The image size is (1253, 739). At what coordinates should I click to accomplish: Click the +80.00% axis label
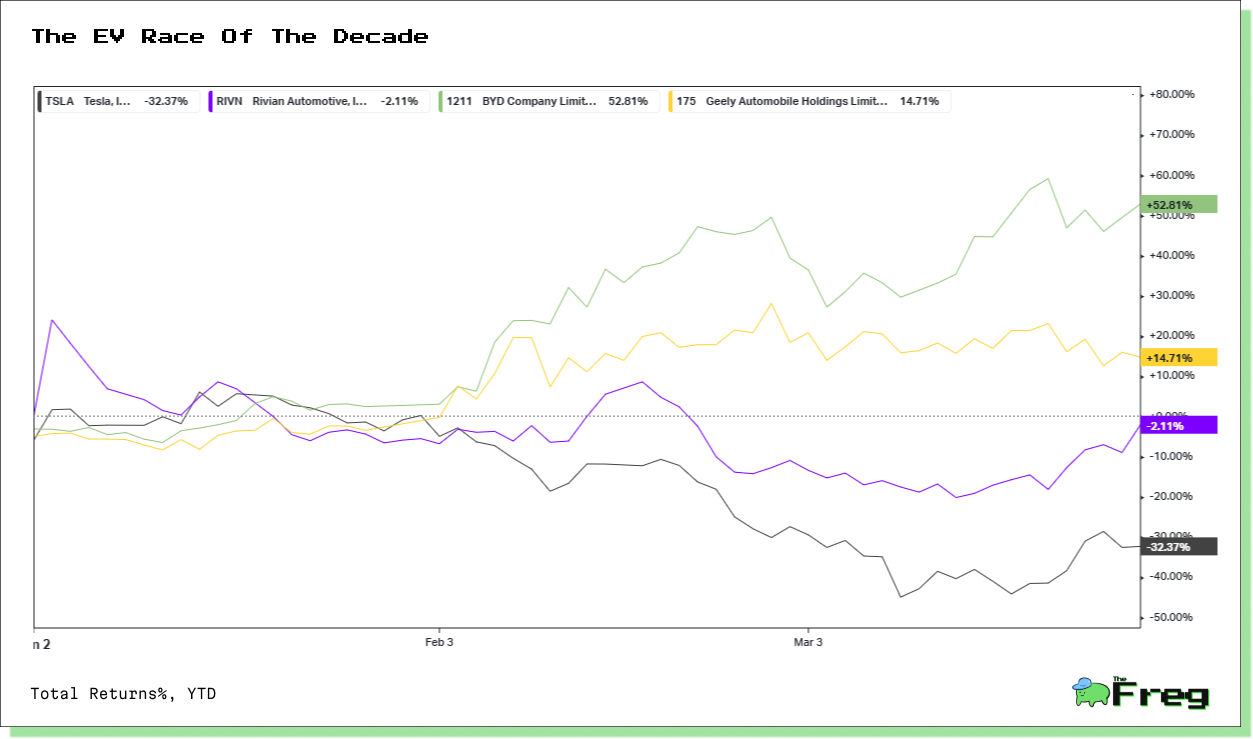1172,94
